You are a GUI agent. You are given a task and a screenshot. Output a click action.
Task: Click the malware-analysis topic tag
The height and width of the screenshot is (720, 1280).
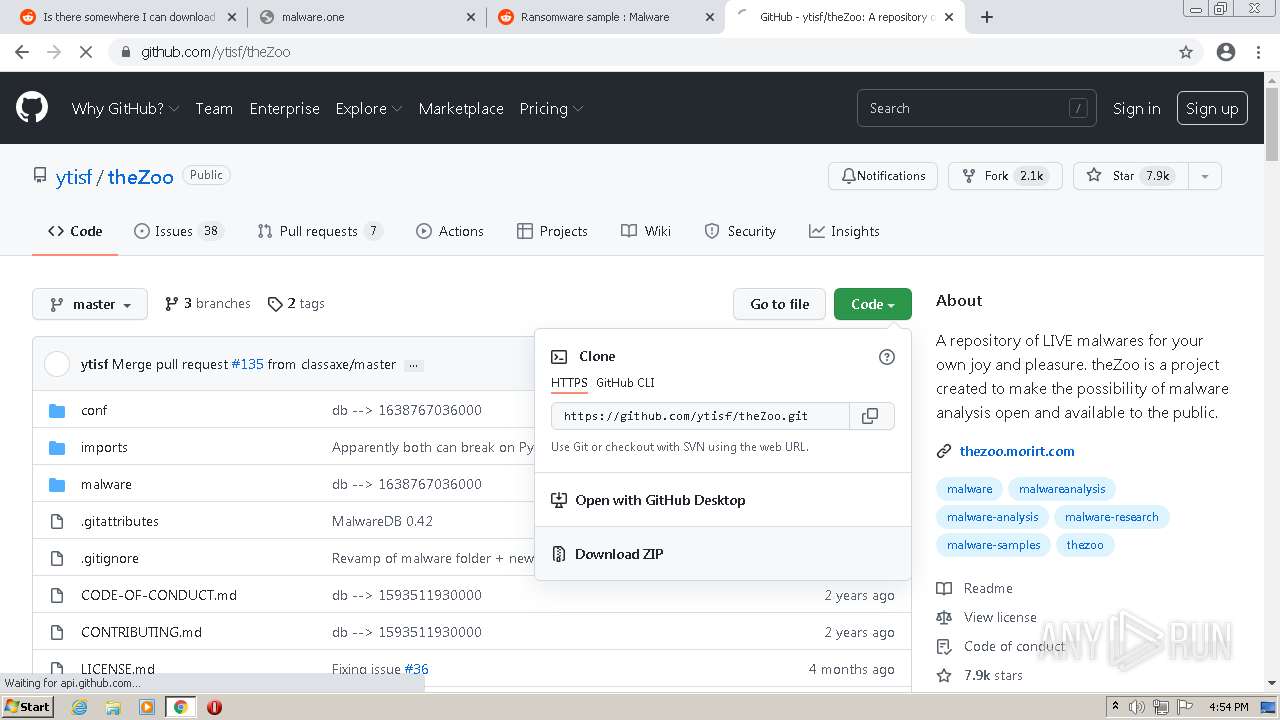point(993,517)
